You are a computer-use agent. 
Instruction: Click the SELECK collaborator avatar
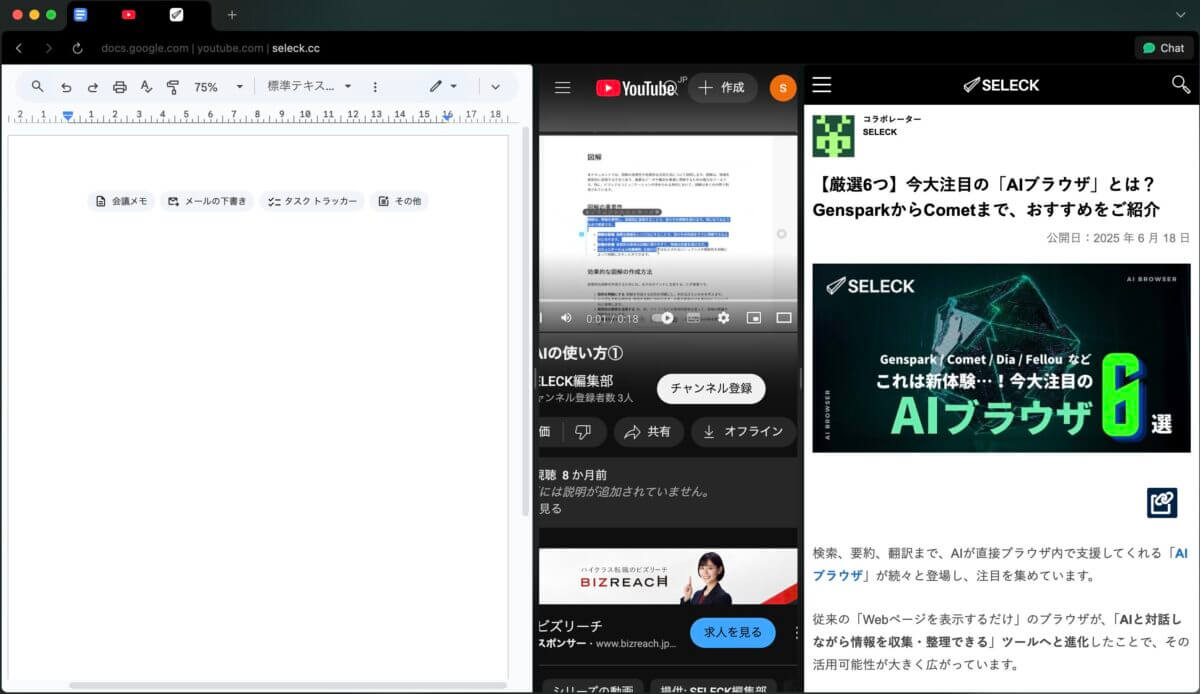pyautogui.click(x=833, y=135)
